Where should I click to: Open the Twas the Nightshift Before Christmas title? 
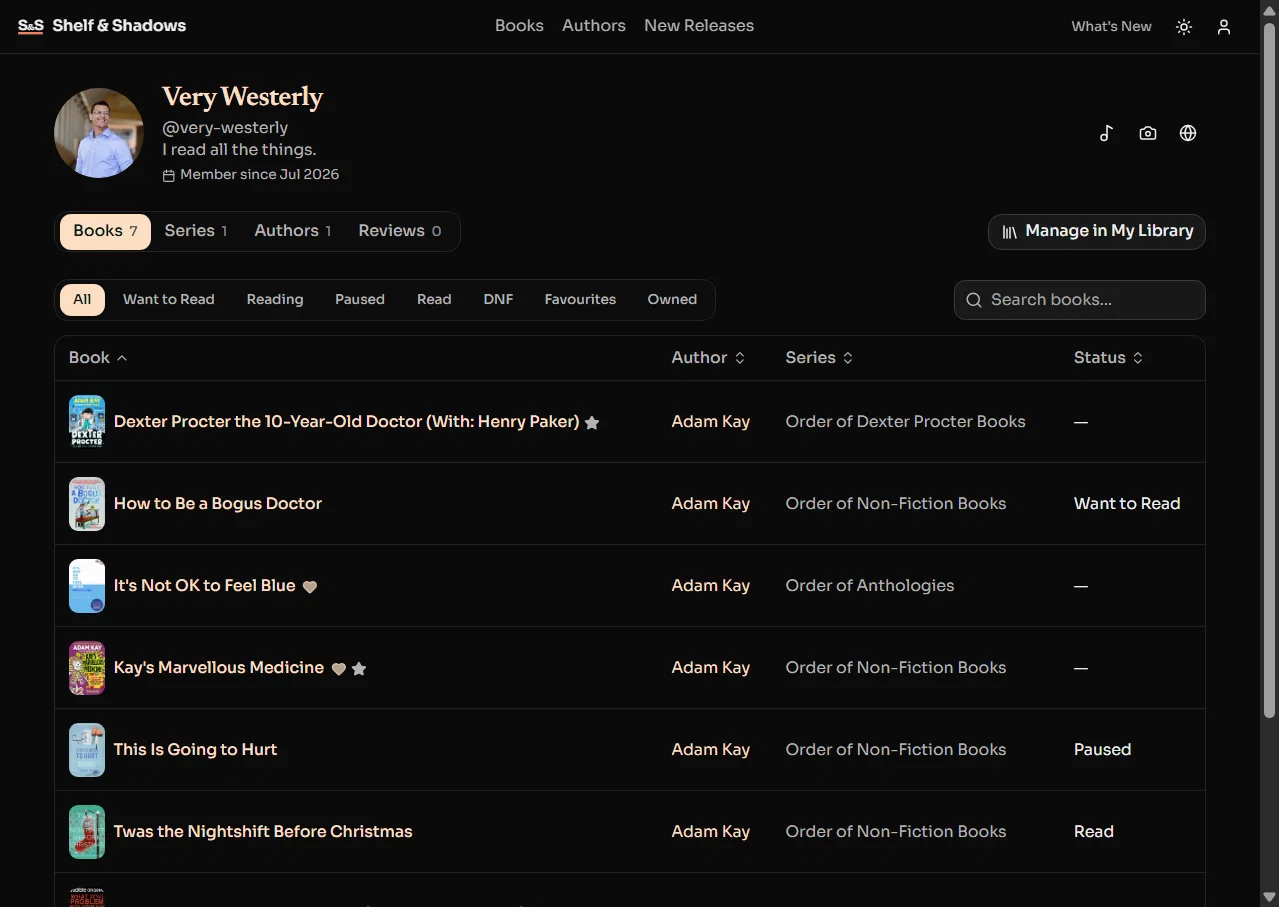263,832
